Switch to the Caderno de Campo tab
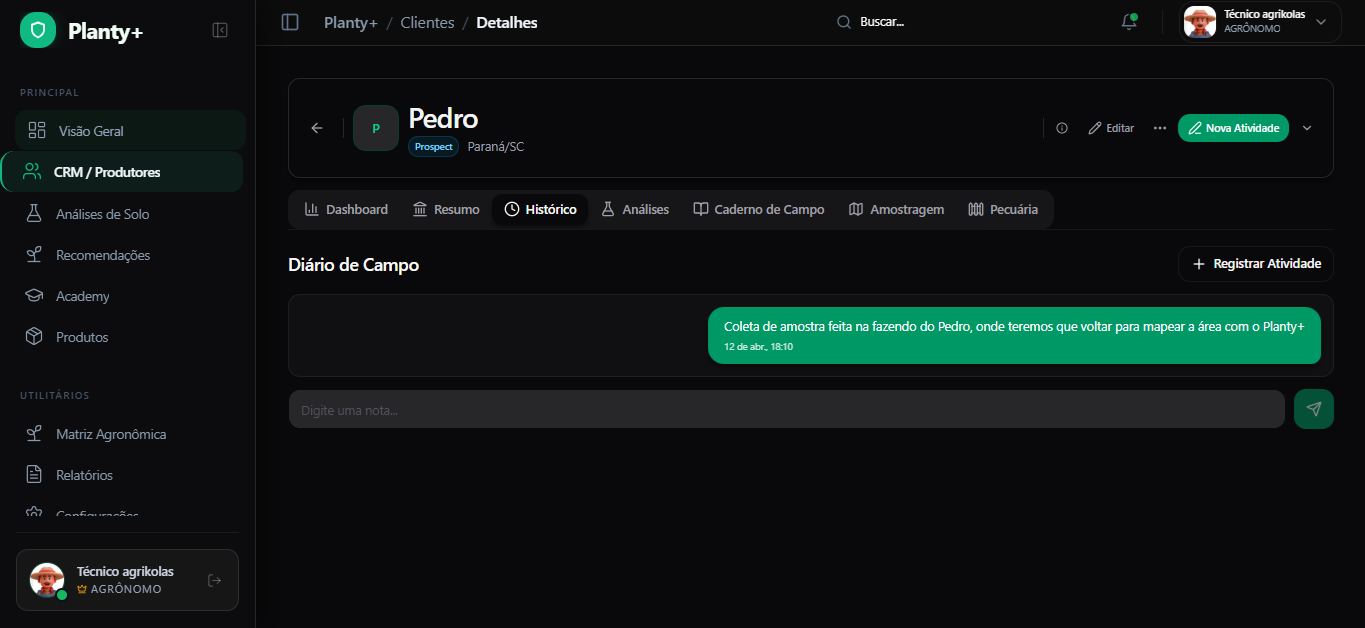This screenshot has height=628, width=1365. click(x=759, y=210)
